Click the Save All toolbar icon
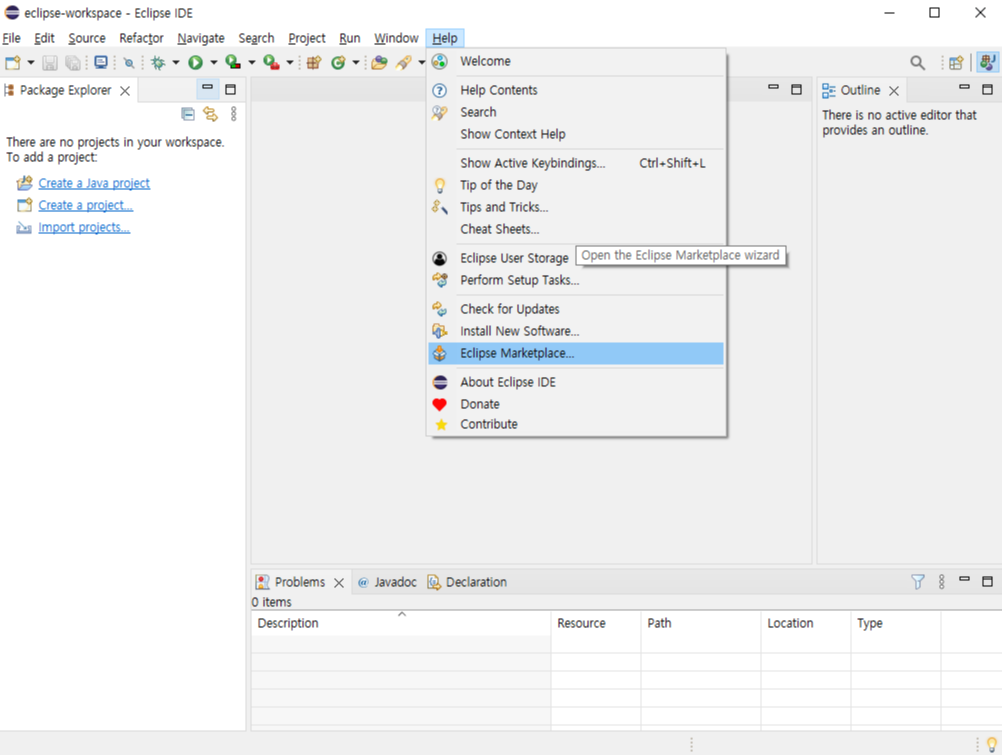 tap(73, 63)
